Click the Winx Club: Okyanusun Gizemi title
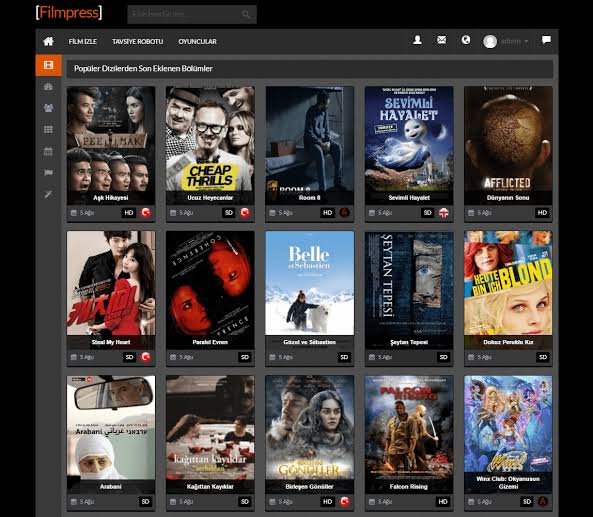This screenshot has height=517, width=593. pos(508,483)
